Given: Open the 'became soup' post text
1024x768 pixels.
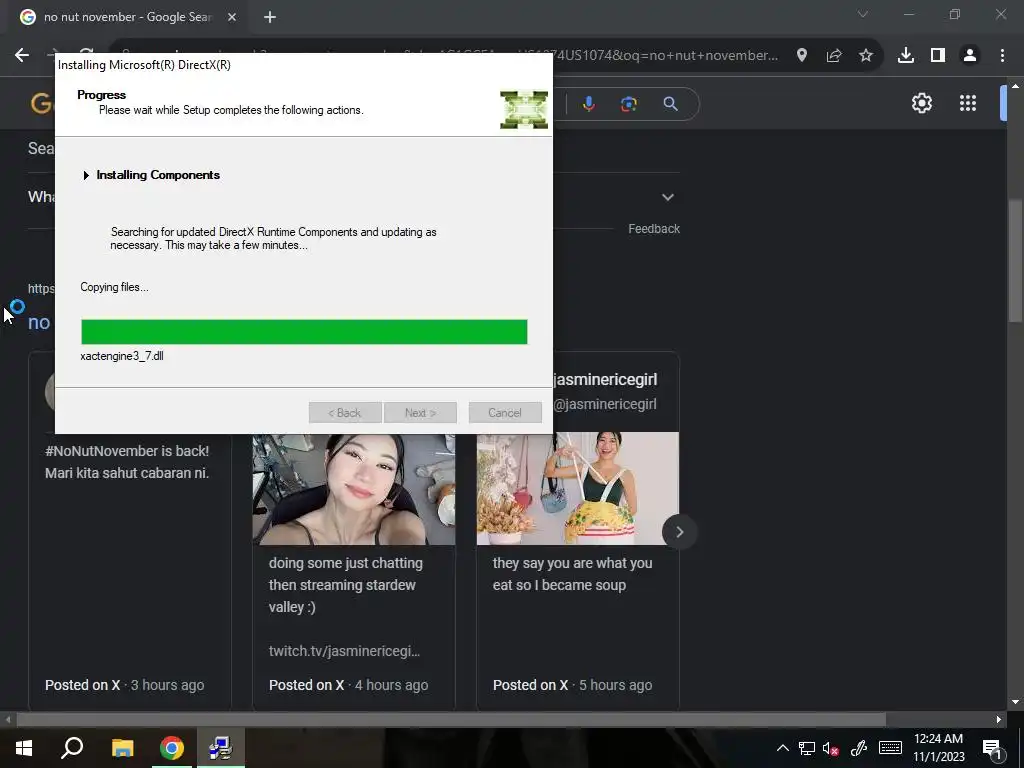Looking at the screenshot, I should point(573,574).
